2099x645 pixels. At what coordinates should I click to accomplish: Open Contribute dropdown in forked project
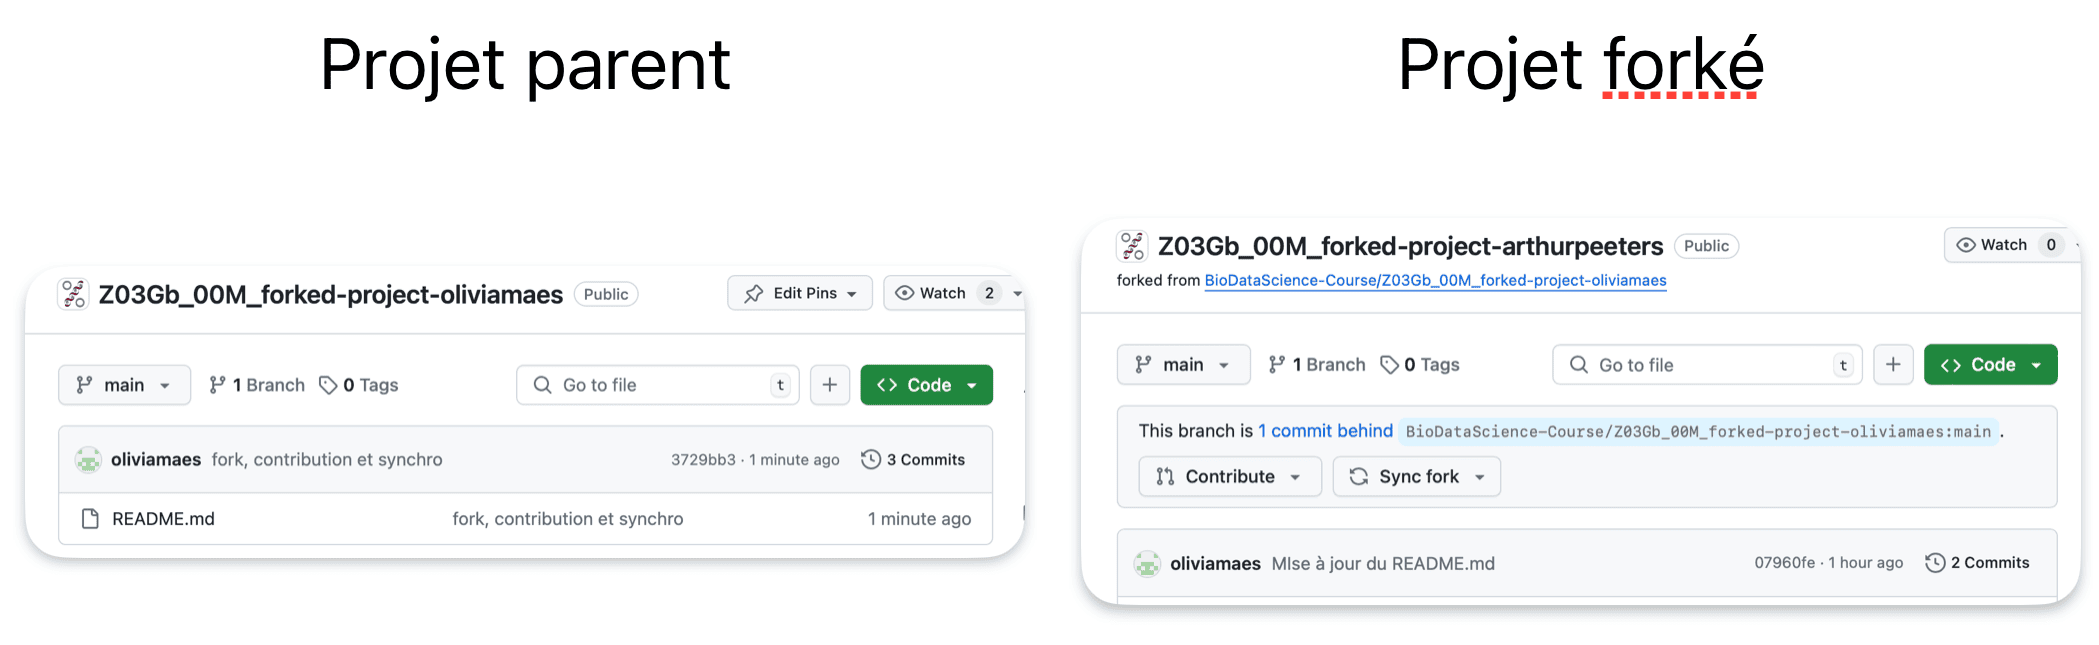coord(1230,477)
